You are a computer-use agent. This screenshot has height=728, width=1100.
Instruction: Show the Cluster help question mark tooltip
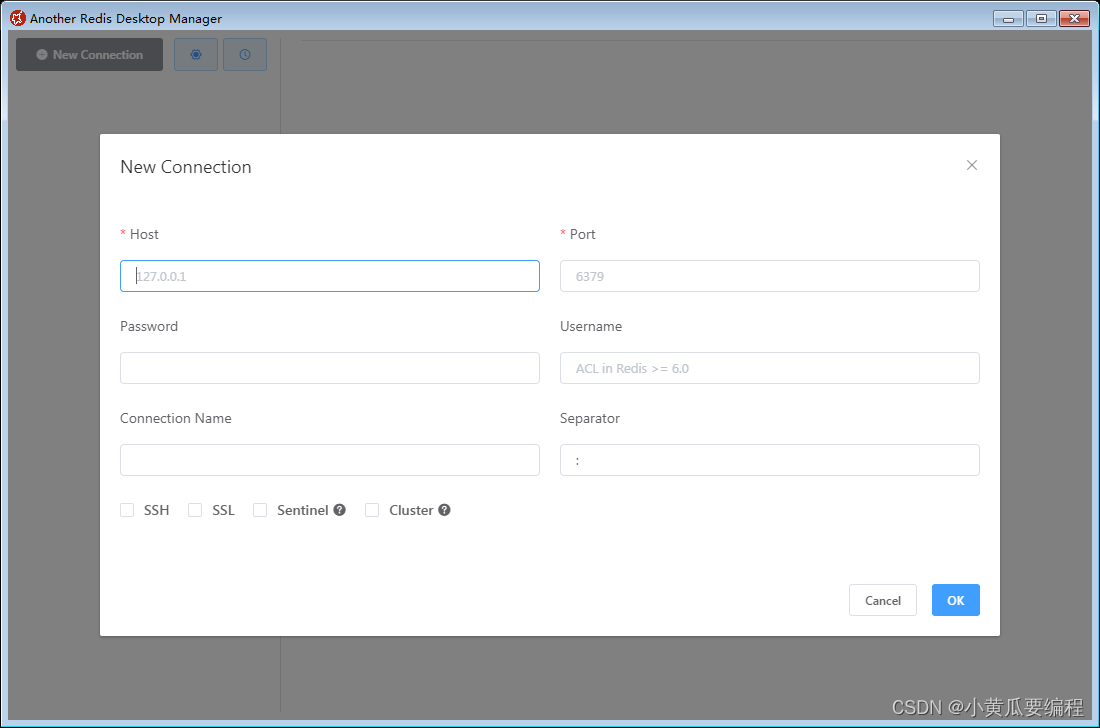coord(444,510)
